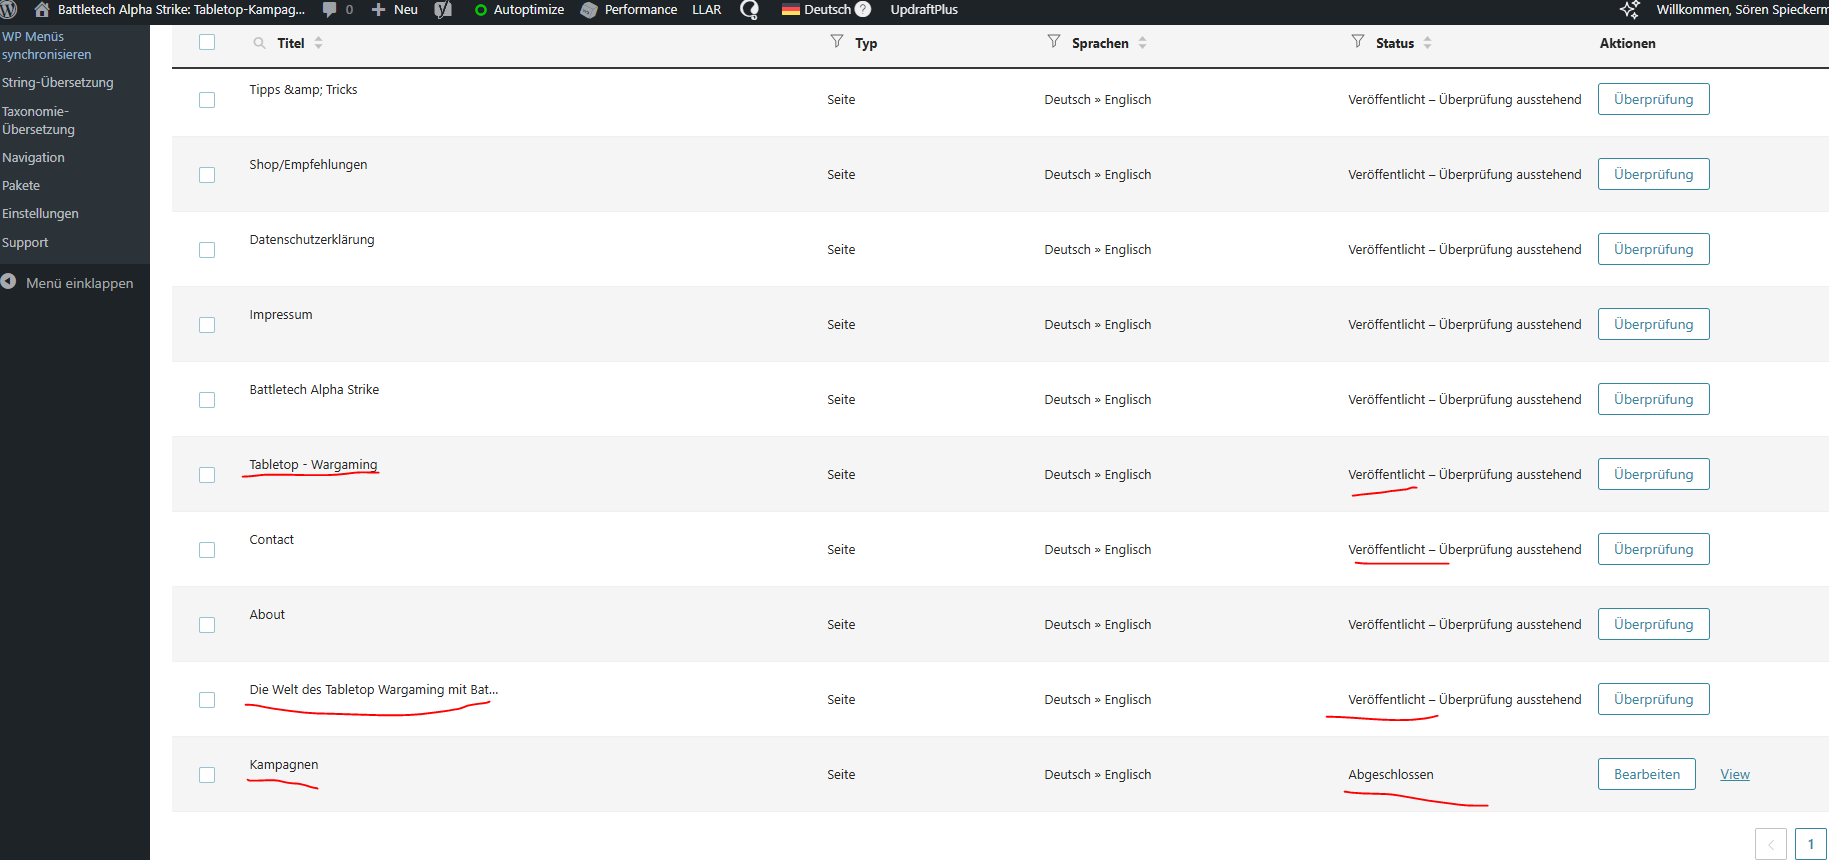Open UpdraftPlus in admin bar

point(924,10)
